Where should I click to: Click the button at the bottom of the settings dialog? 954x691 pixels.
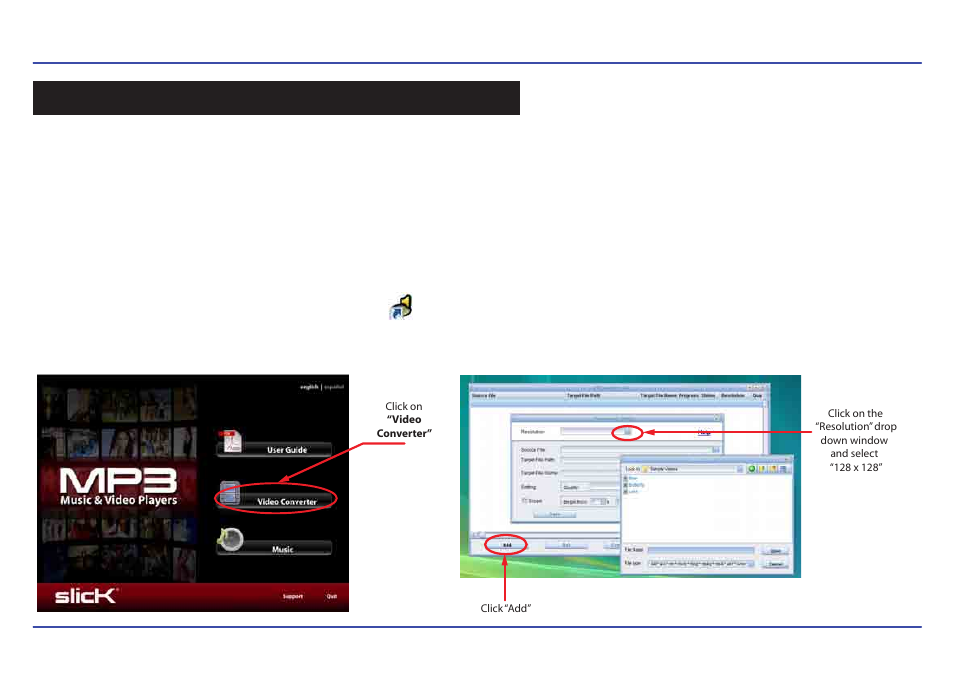554,514
